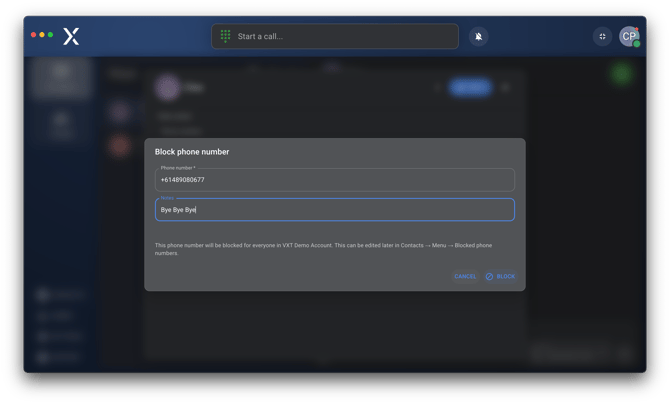The width and height of the screenshot is (670, 404).
Task: Click the blurred green circular button at right
Action: pos(622,73)
